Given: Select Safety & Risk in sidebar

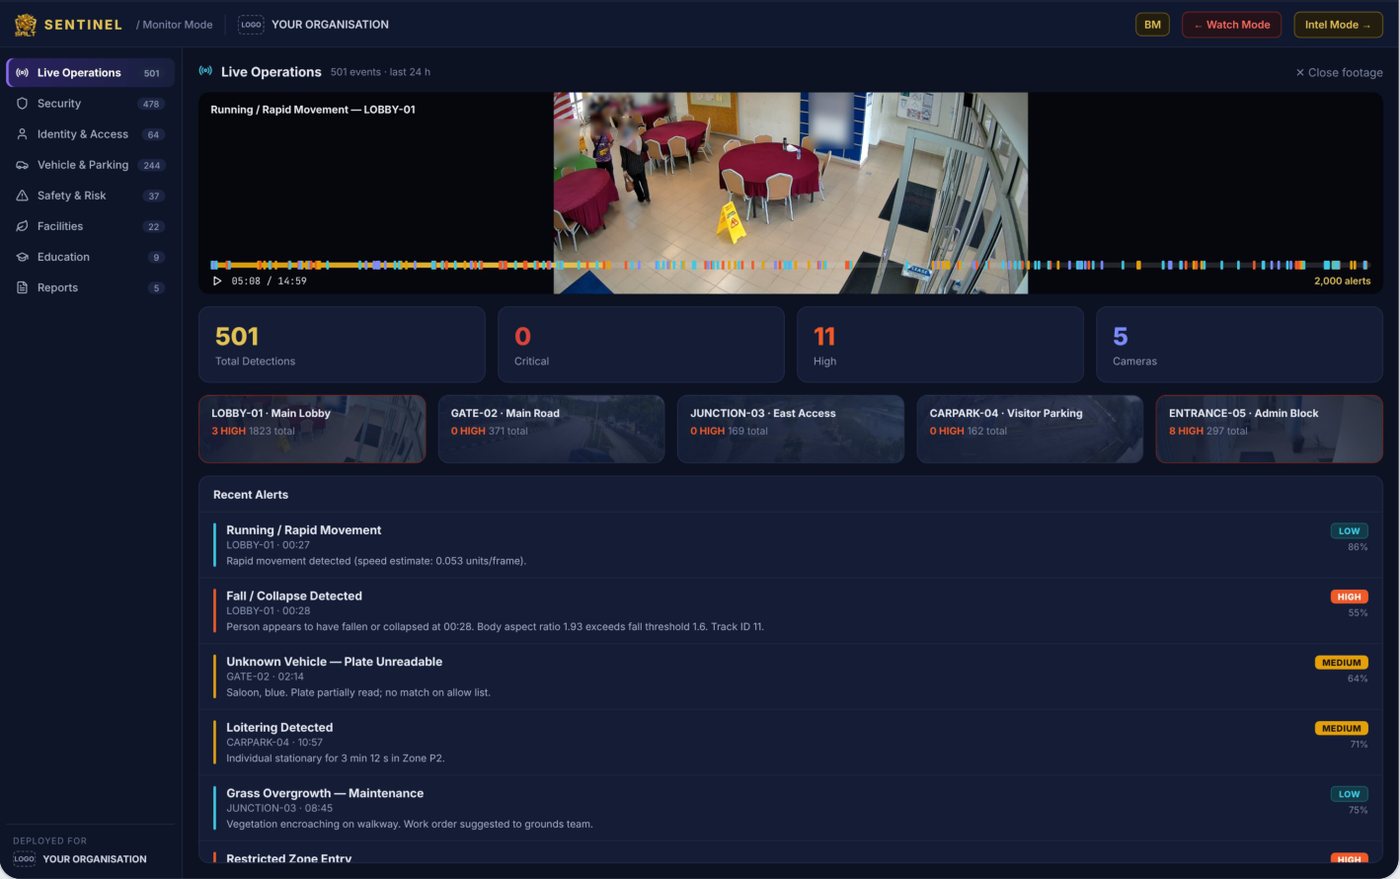Looking at the screenshot, I should click(90, 196).
